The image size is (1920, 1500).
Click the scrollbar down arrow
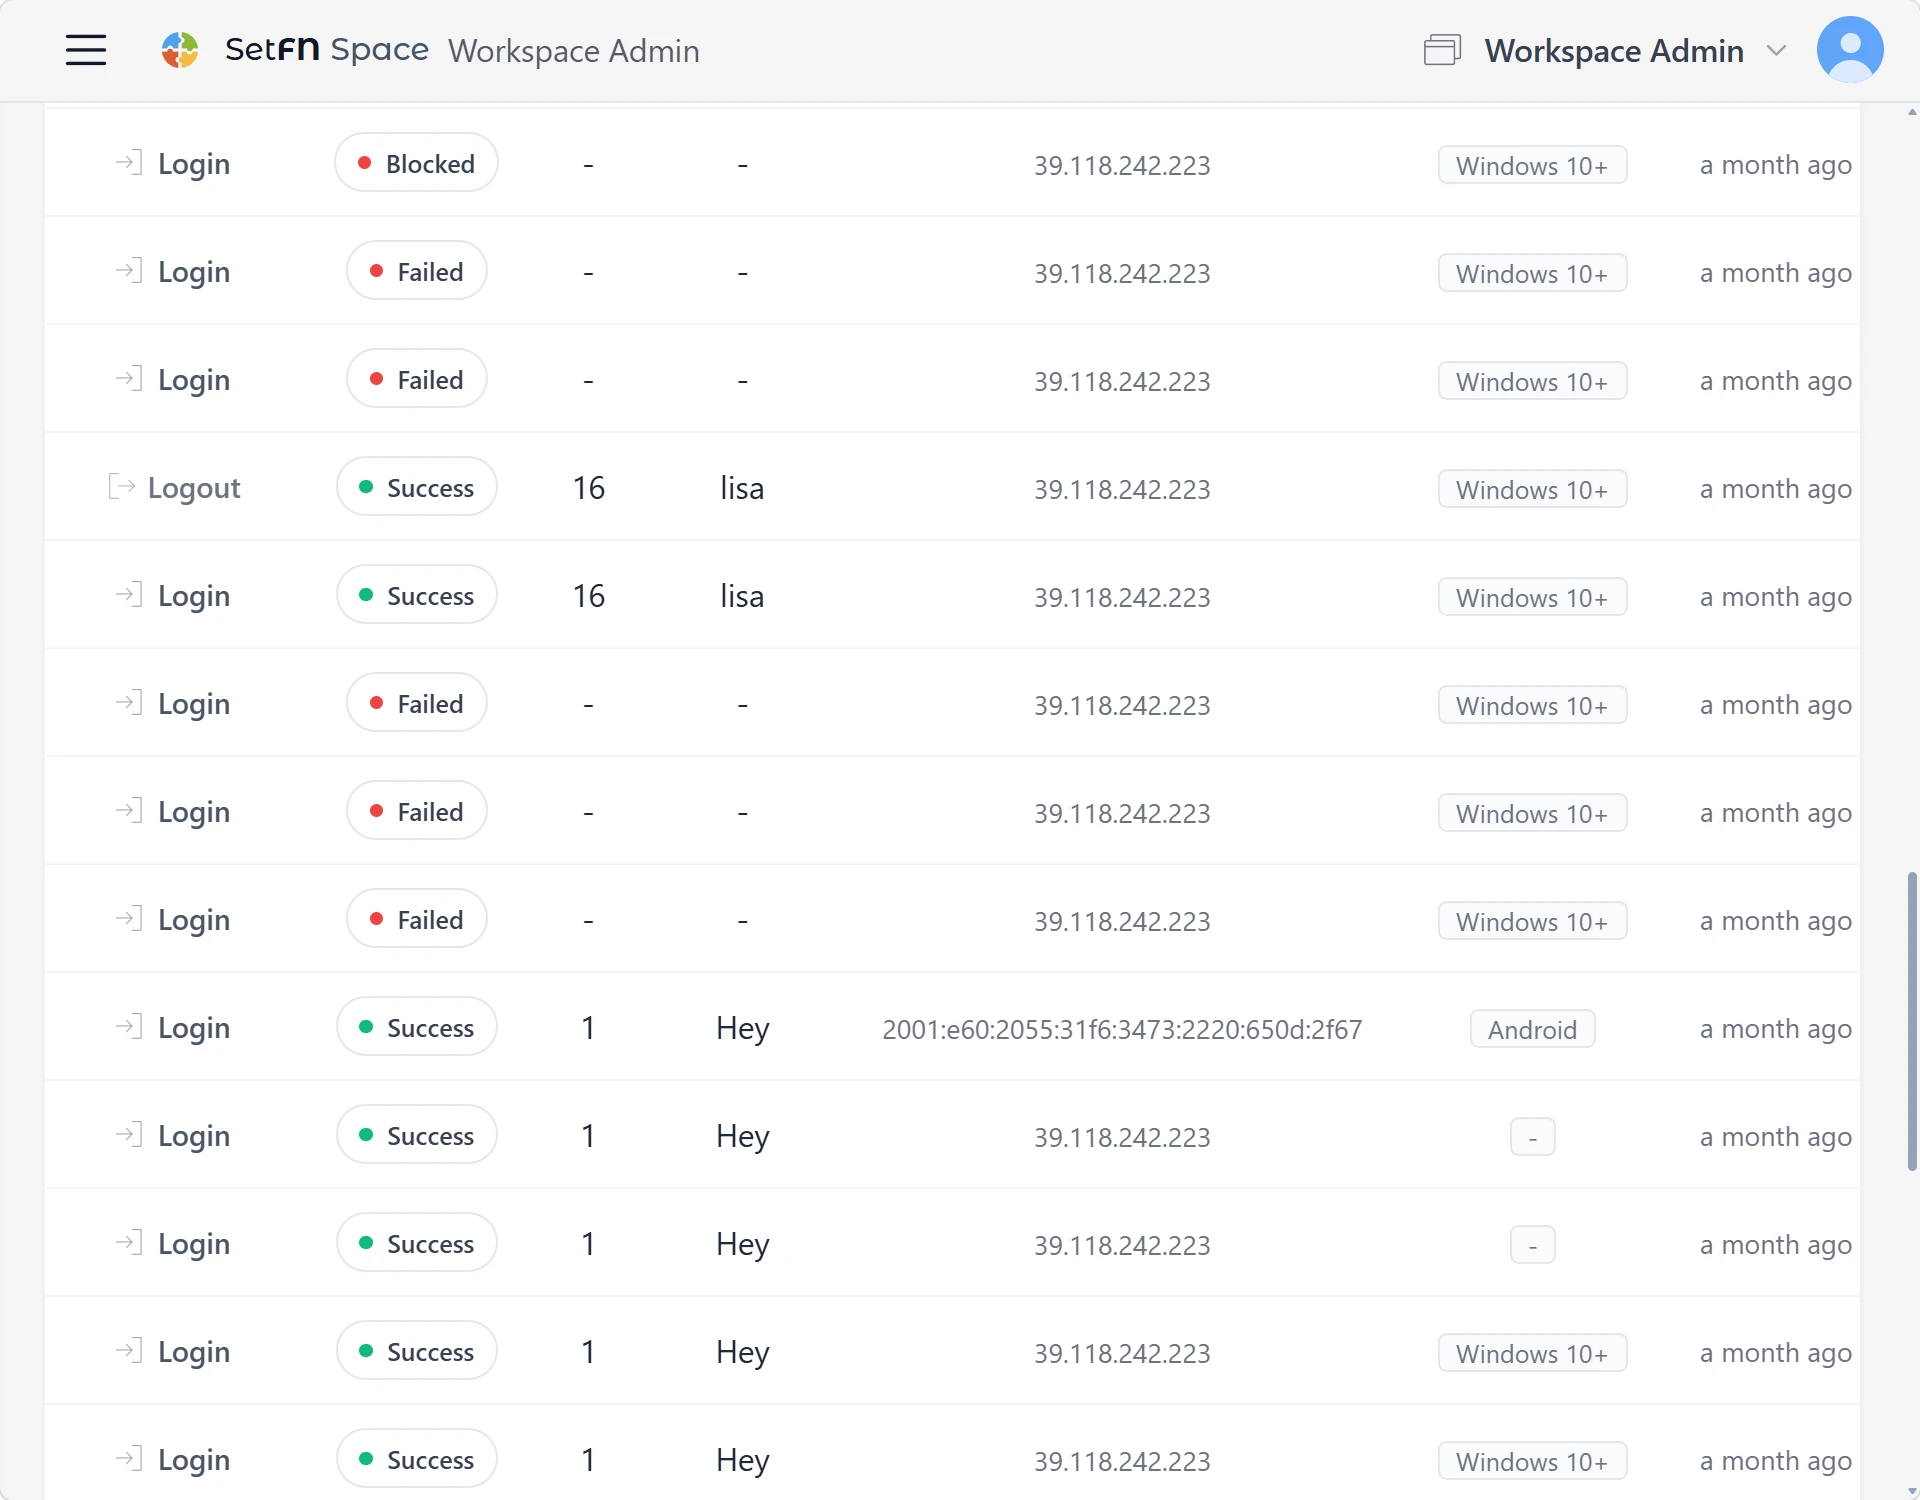[x=1911, y=1490]
